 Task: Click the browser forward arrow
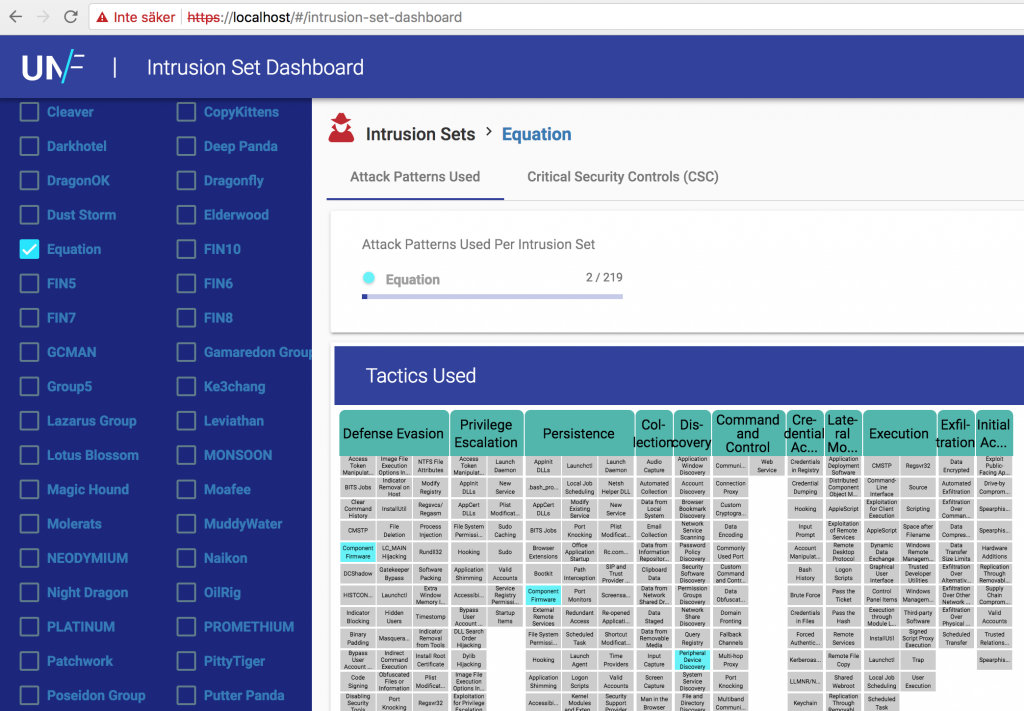tap(42, 17)
